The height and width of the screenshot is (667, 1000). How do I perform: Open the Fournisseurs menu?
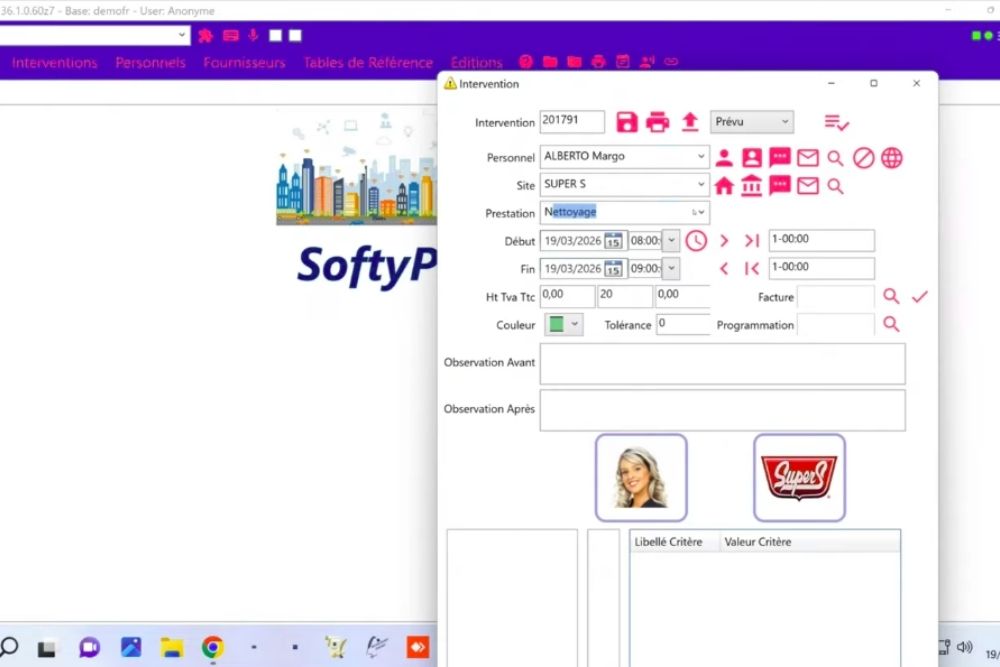pos(242,62)
